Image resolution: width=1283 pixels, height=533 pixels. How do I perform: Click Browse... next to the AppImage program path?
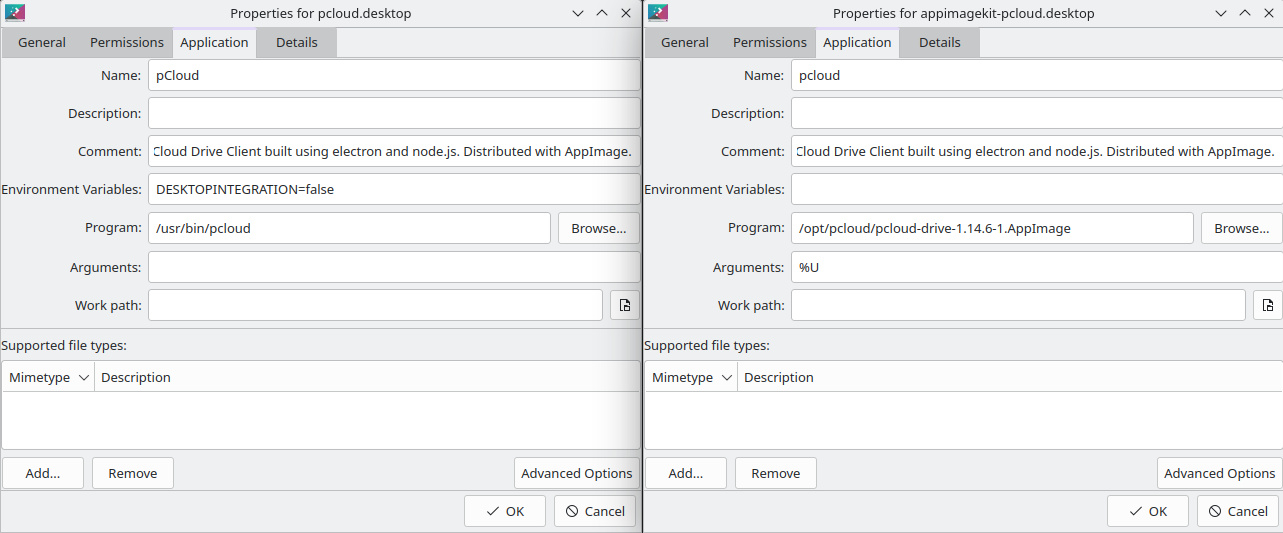coord(1241,228)
